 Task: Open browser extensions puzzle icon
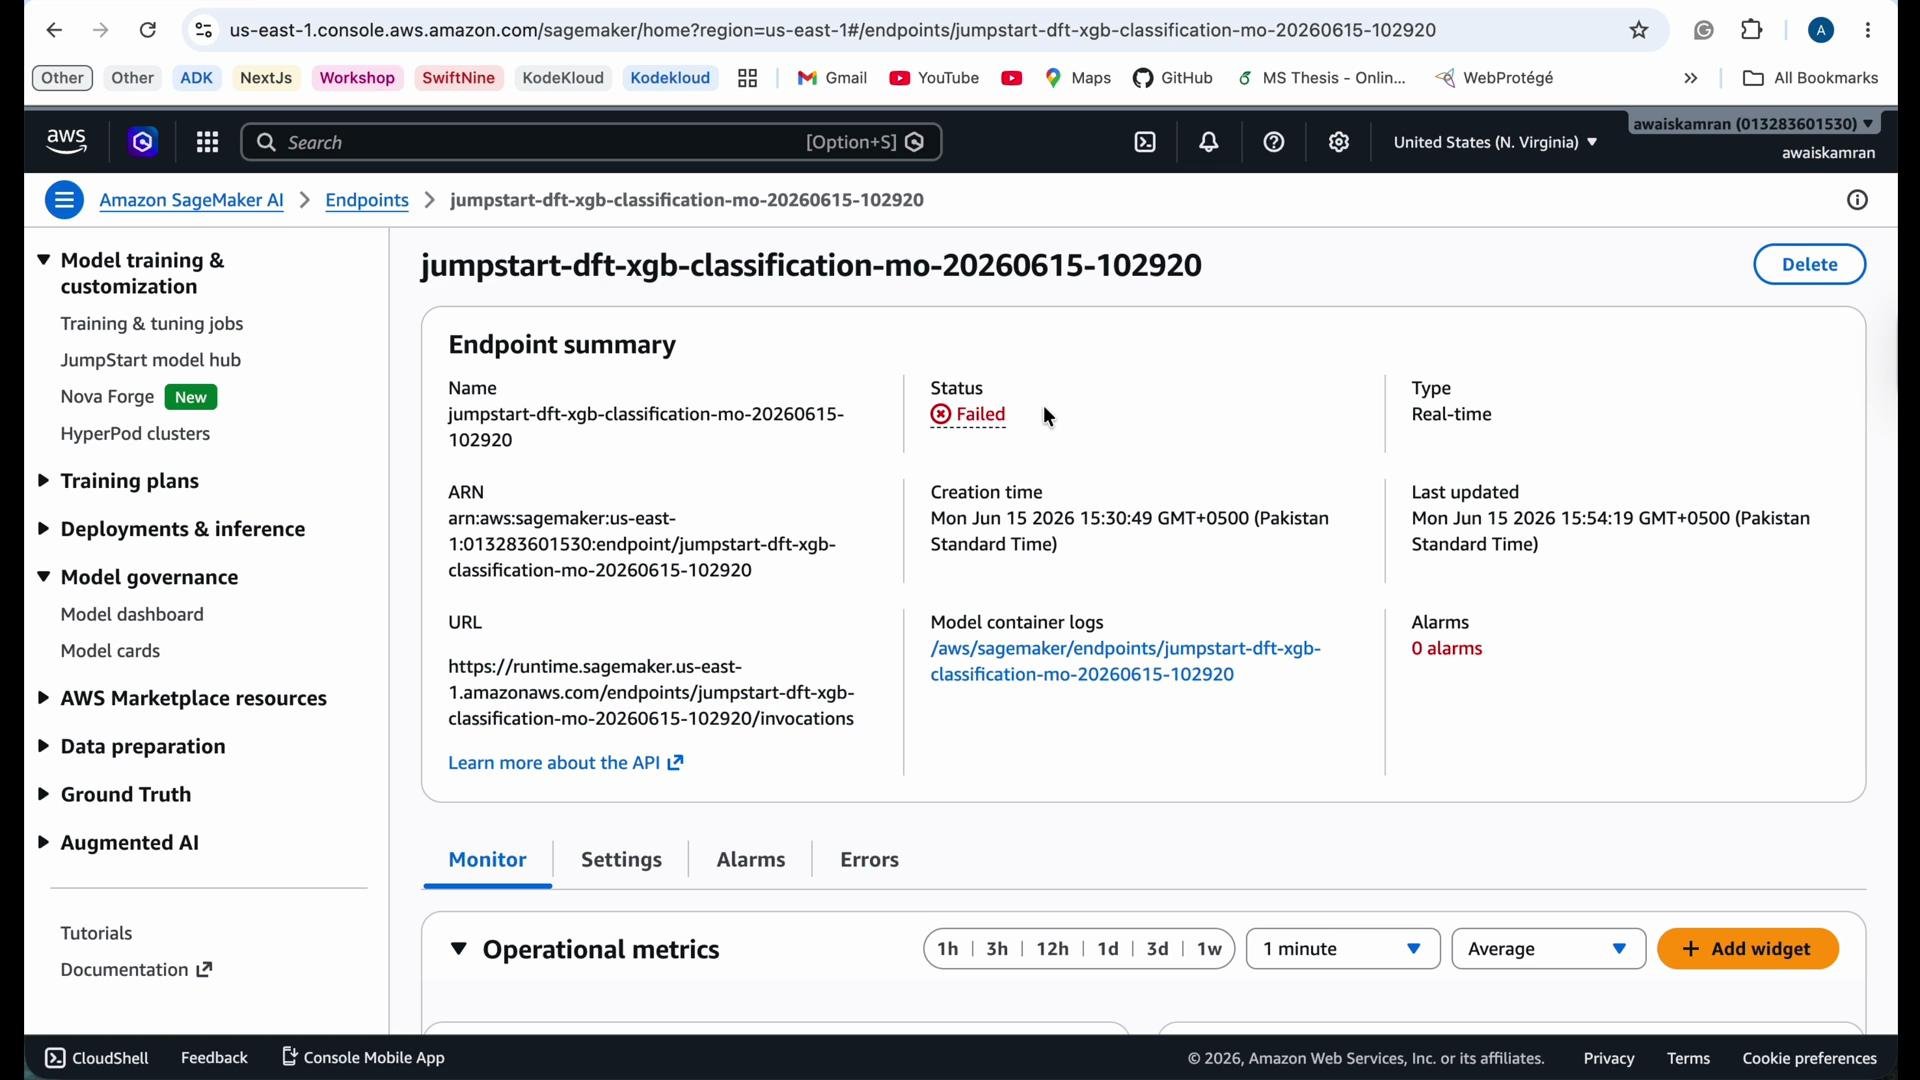tap(1752, 30)
